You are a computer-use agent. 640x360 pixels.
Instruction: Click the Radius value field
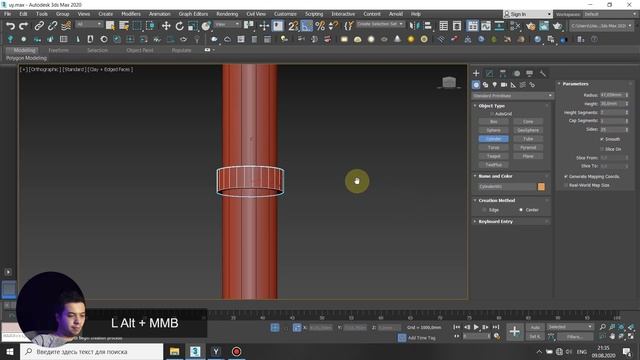[x=612, y=95]
